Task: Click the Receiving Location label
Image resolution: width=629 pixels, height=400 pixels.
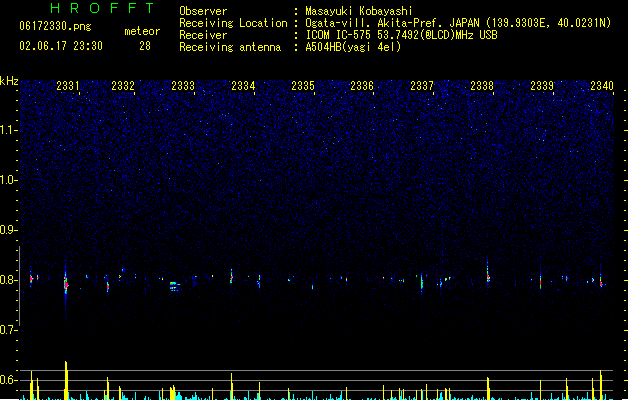Action: point(233,23)
